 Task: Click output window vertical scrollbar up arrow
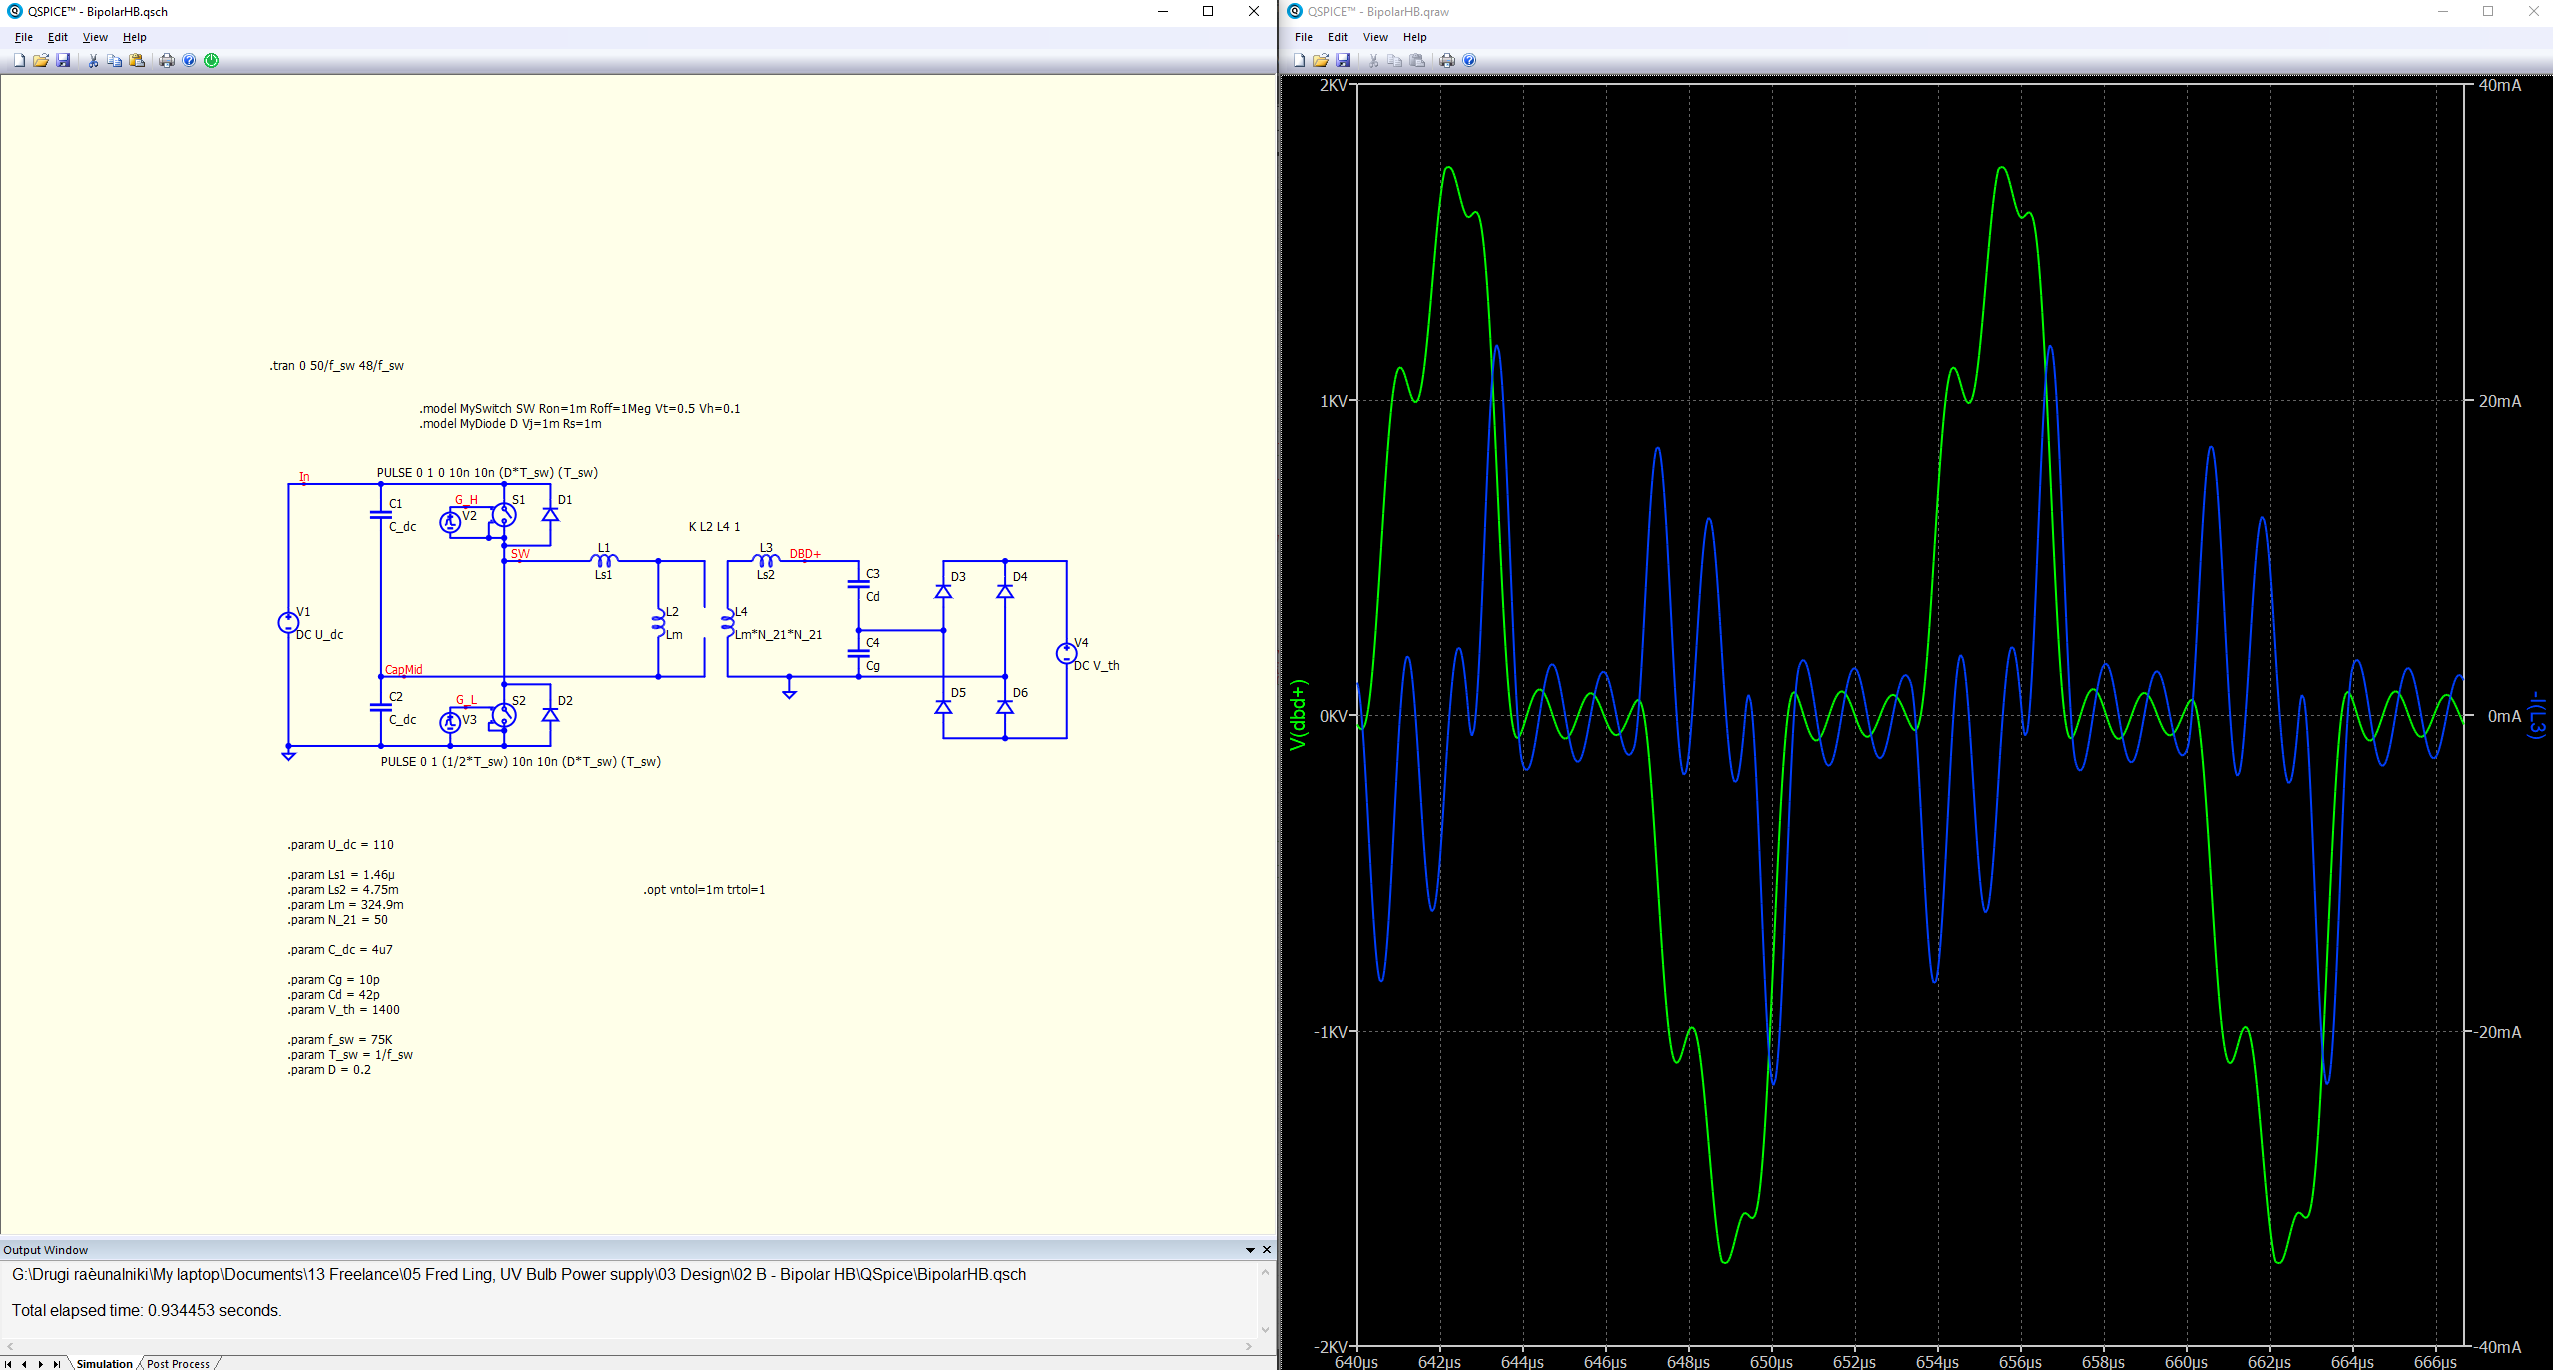point(1266,1273)
